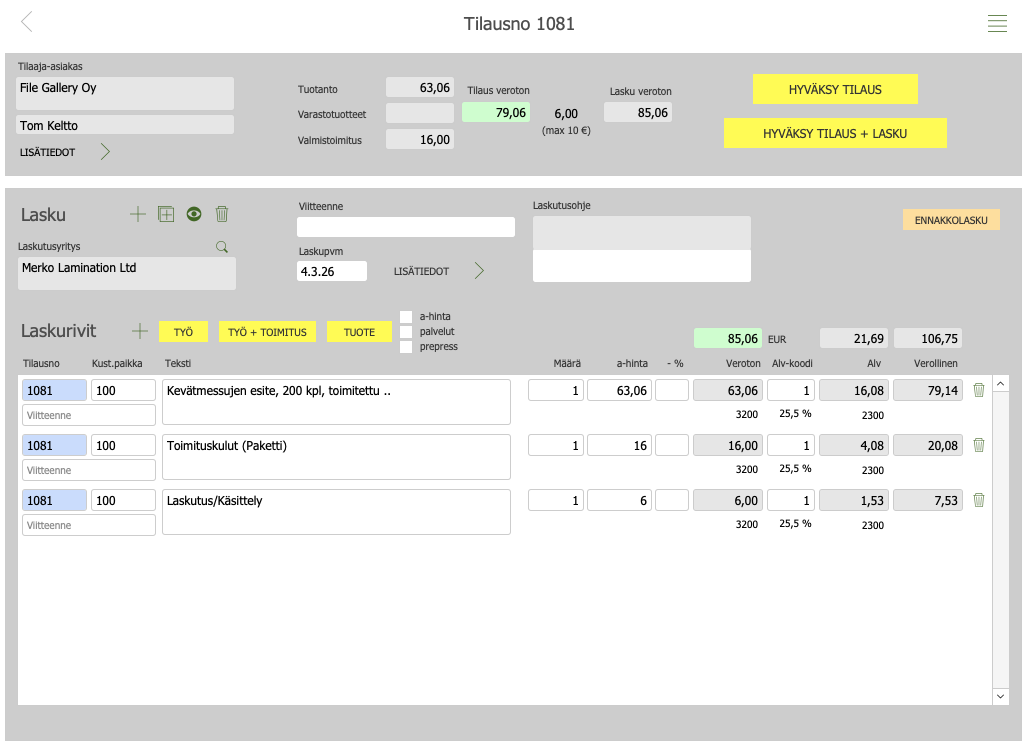Click the duplicate invoice icon beside Lasku
Image resolution: width=1027 pixels, height=746 pixels.
166,214
